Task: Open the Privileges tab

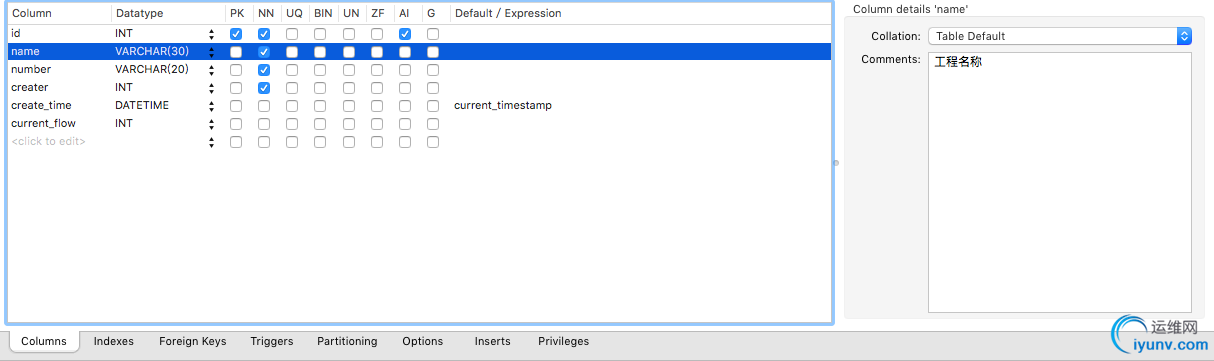Action: coord(564,341)
